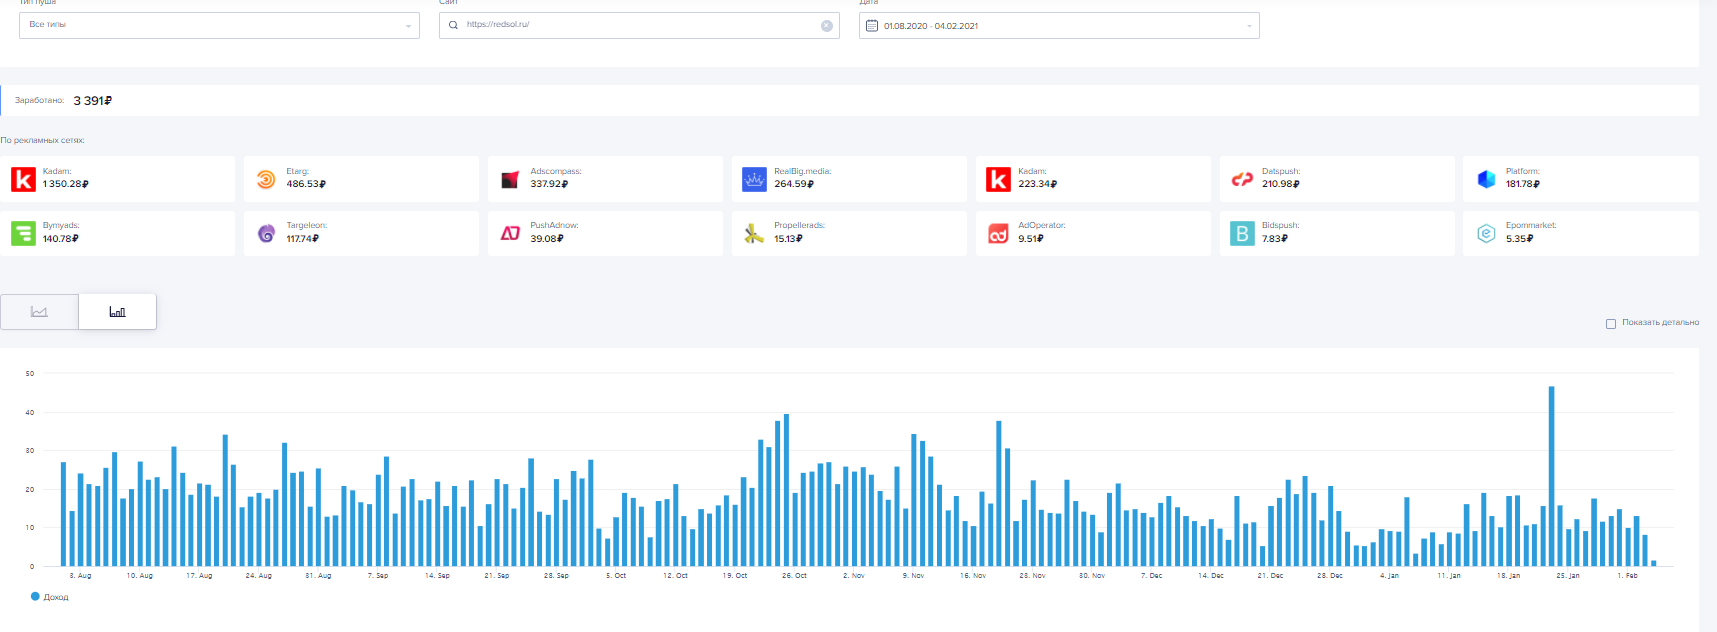Viewport: 1717px width, 632px height.
Task: Click the Etarg orange spiral icon
Action: [x=266, y=179]
